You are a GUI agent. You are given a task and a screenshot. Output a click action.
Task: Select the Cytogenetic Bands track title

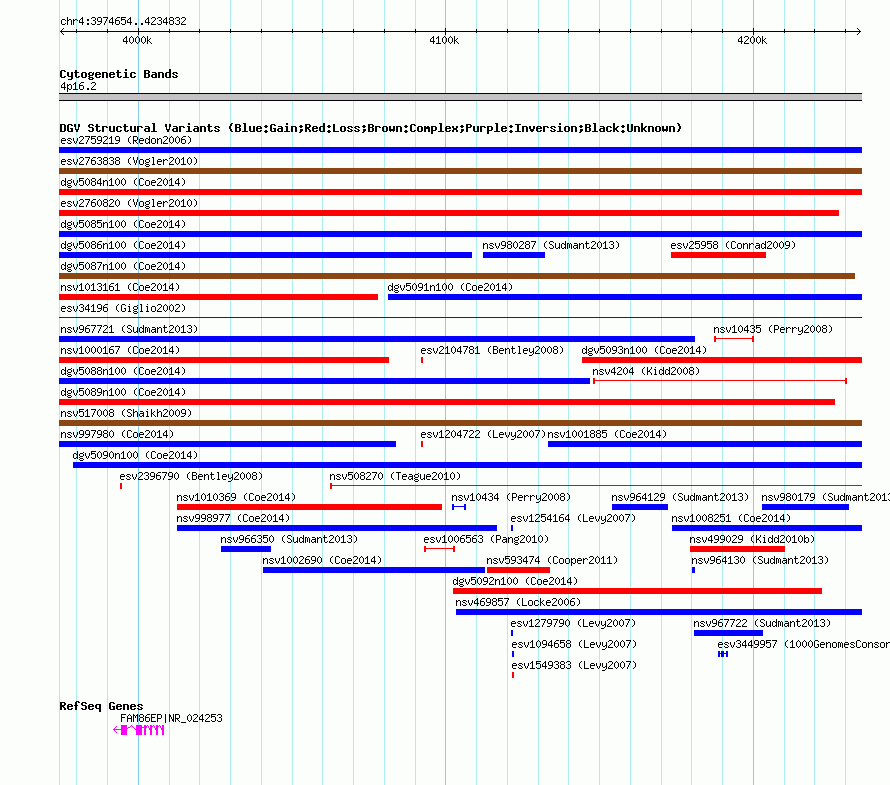click(x=119, y=74)
